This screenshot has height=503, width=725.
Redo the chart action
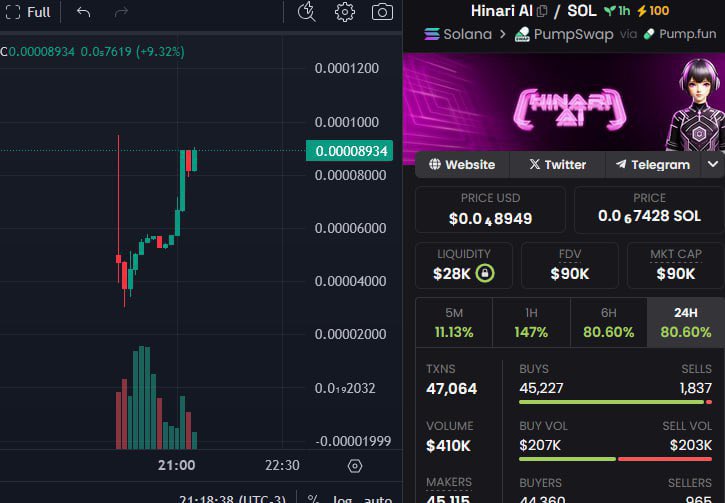121,12
